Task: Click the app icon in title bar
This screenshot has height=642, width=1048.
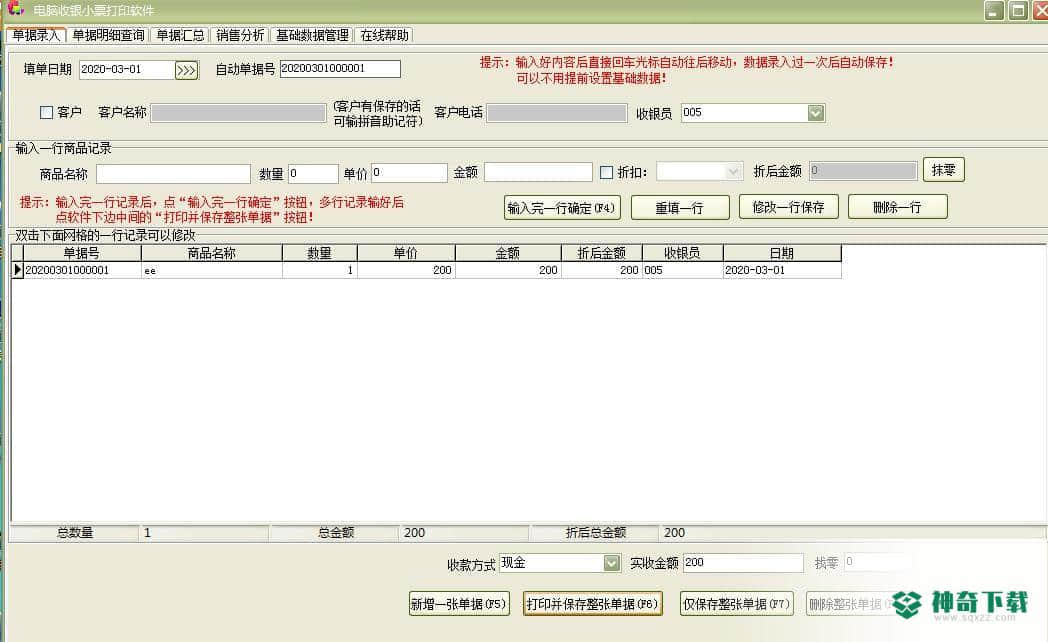Action: tap(15, 9)
